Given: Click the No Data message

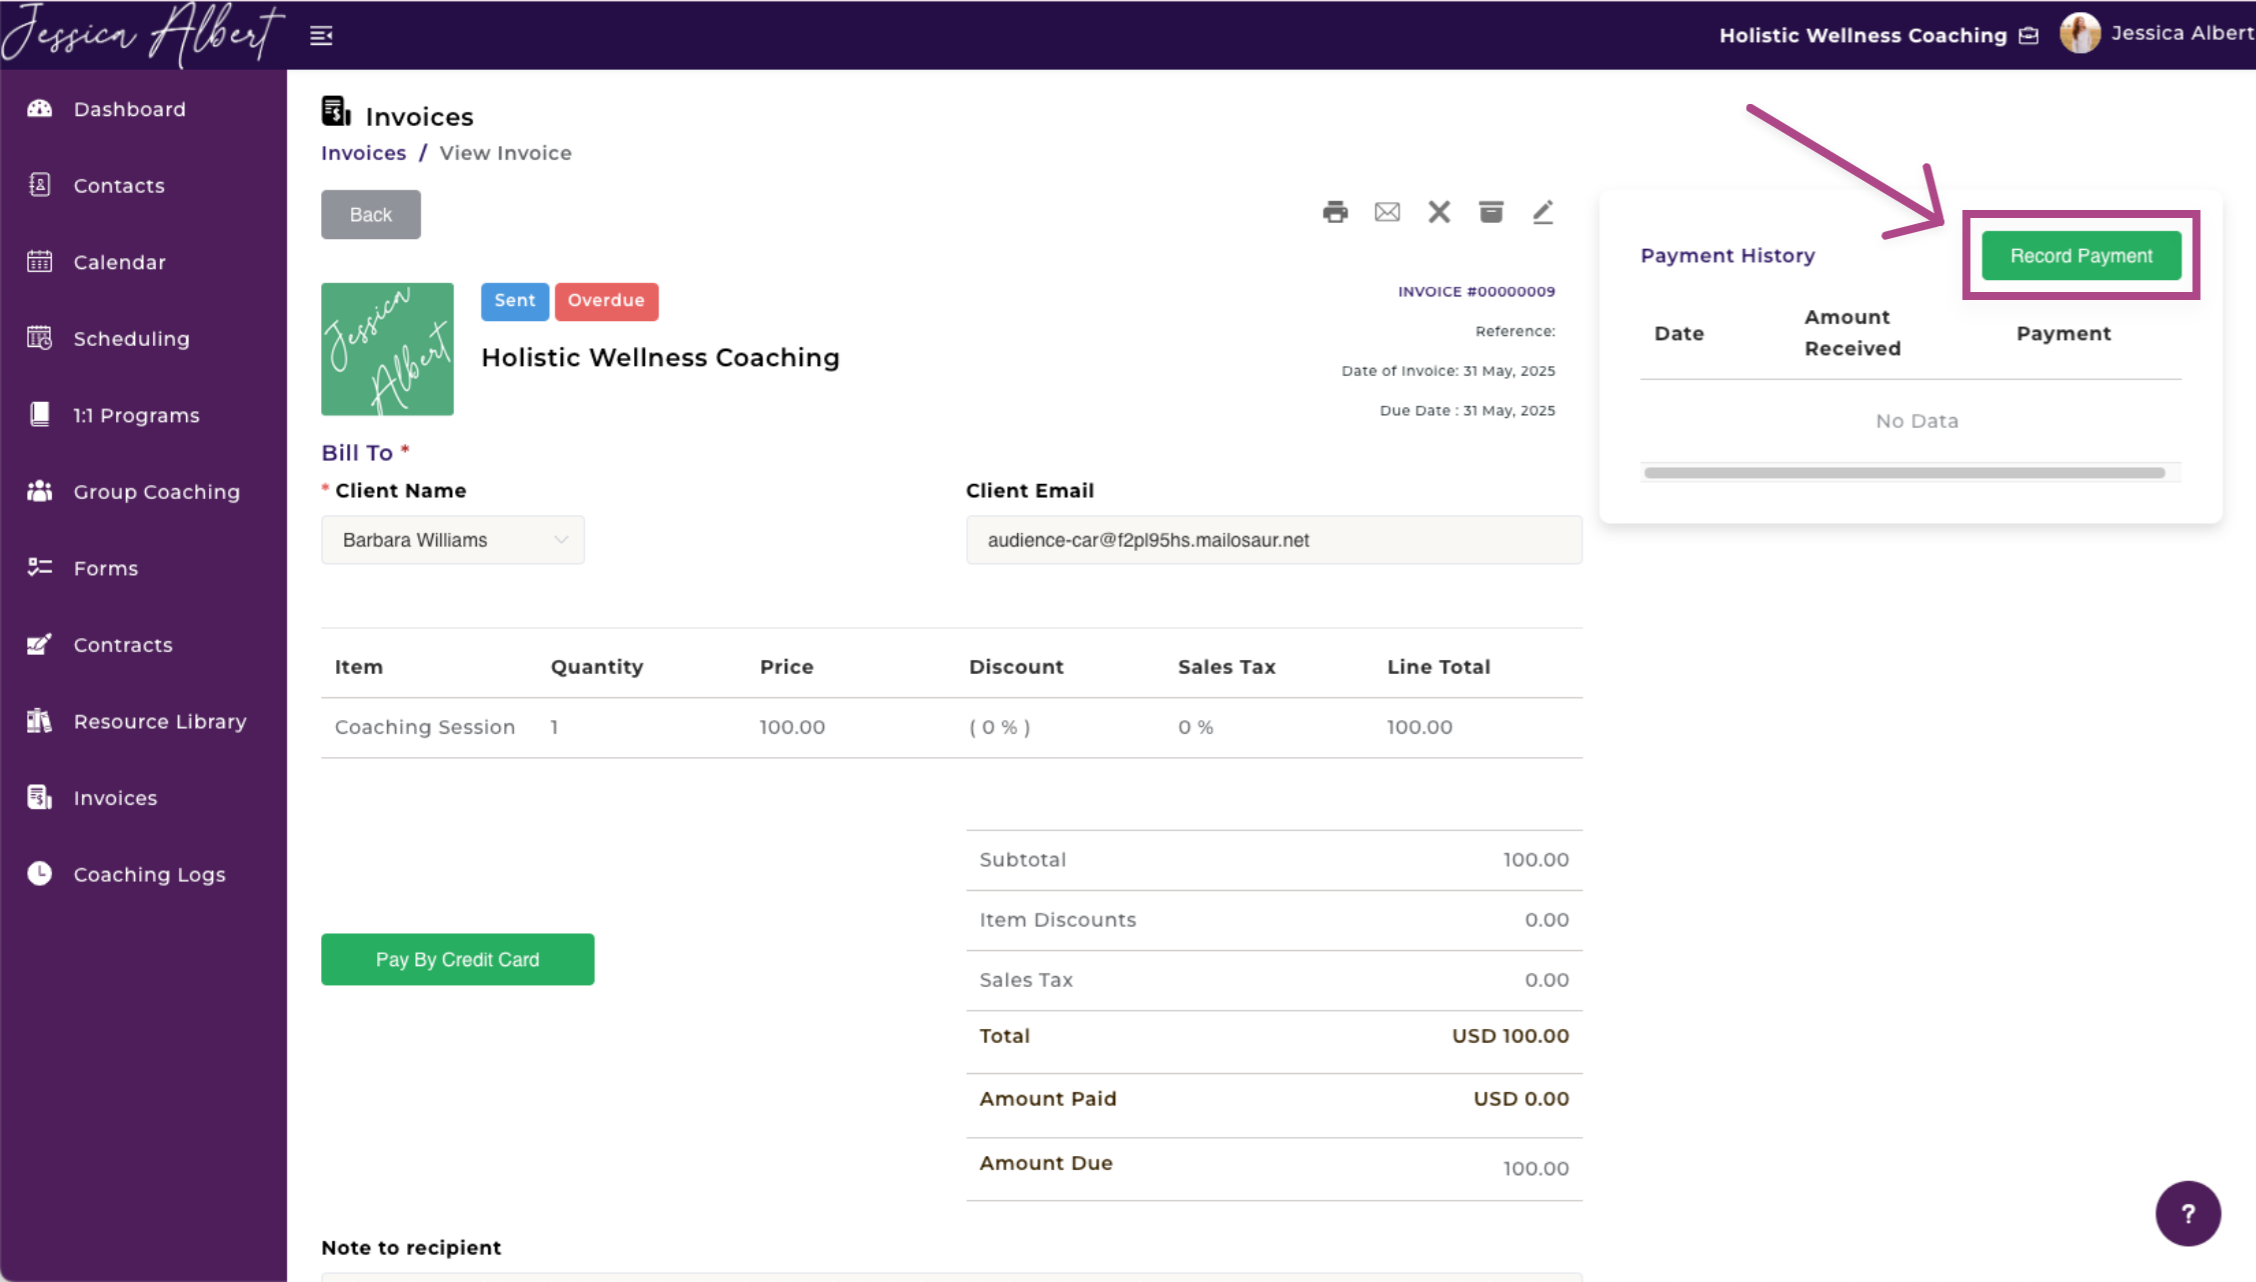Looking at the screenshot, I should point(1916,421).
